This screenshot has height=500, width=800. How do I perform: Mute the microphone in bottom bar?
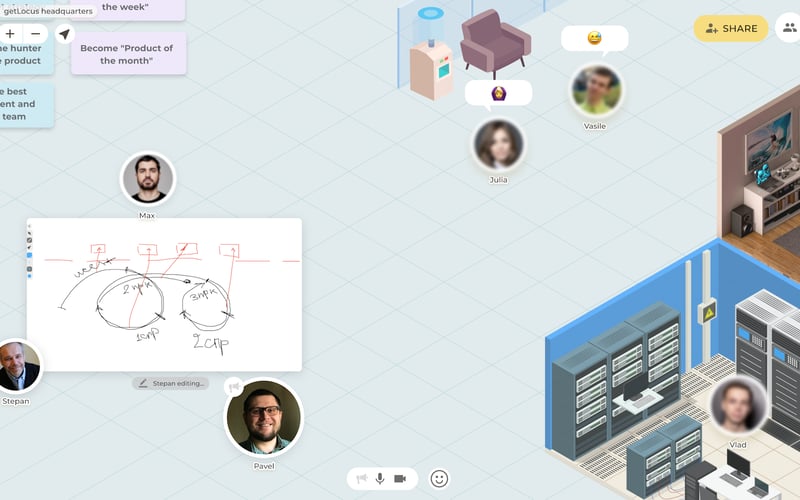tap(380, 479)
